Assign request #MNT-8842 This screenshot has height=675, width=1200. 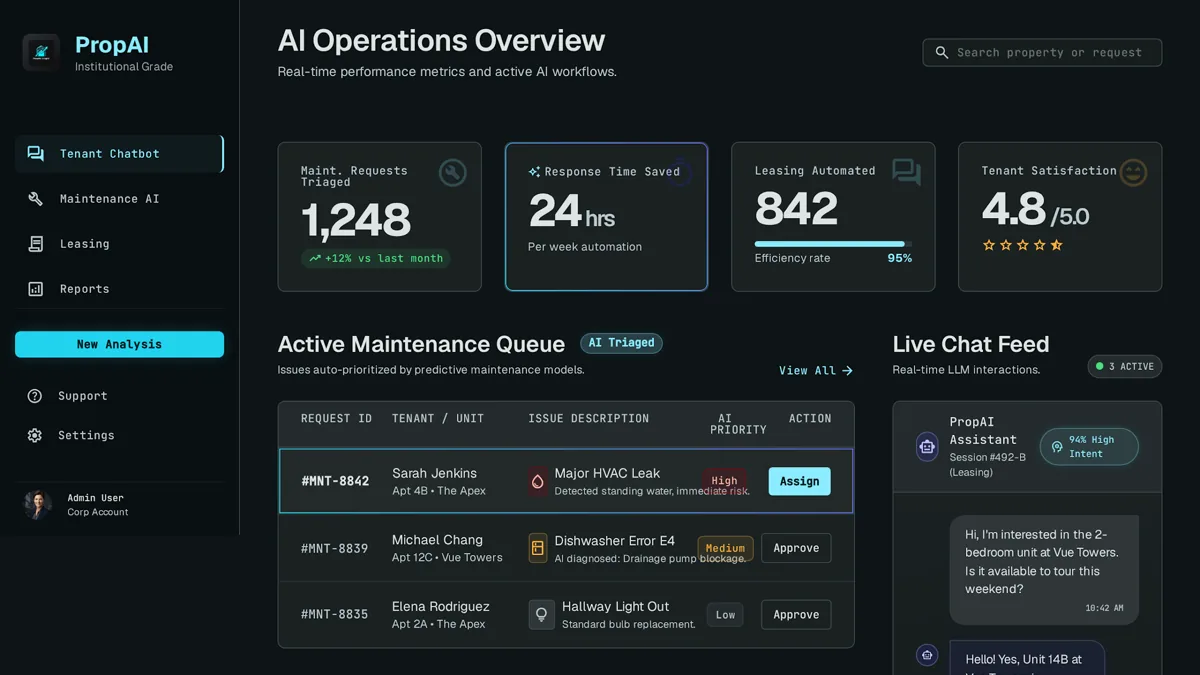click(x=799, y=481)
